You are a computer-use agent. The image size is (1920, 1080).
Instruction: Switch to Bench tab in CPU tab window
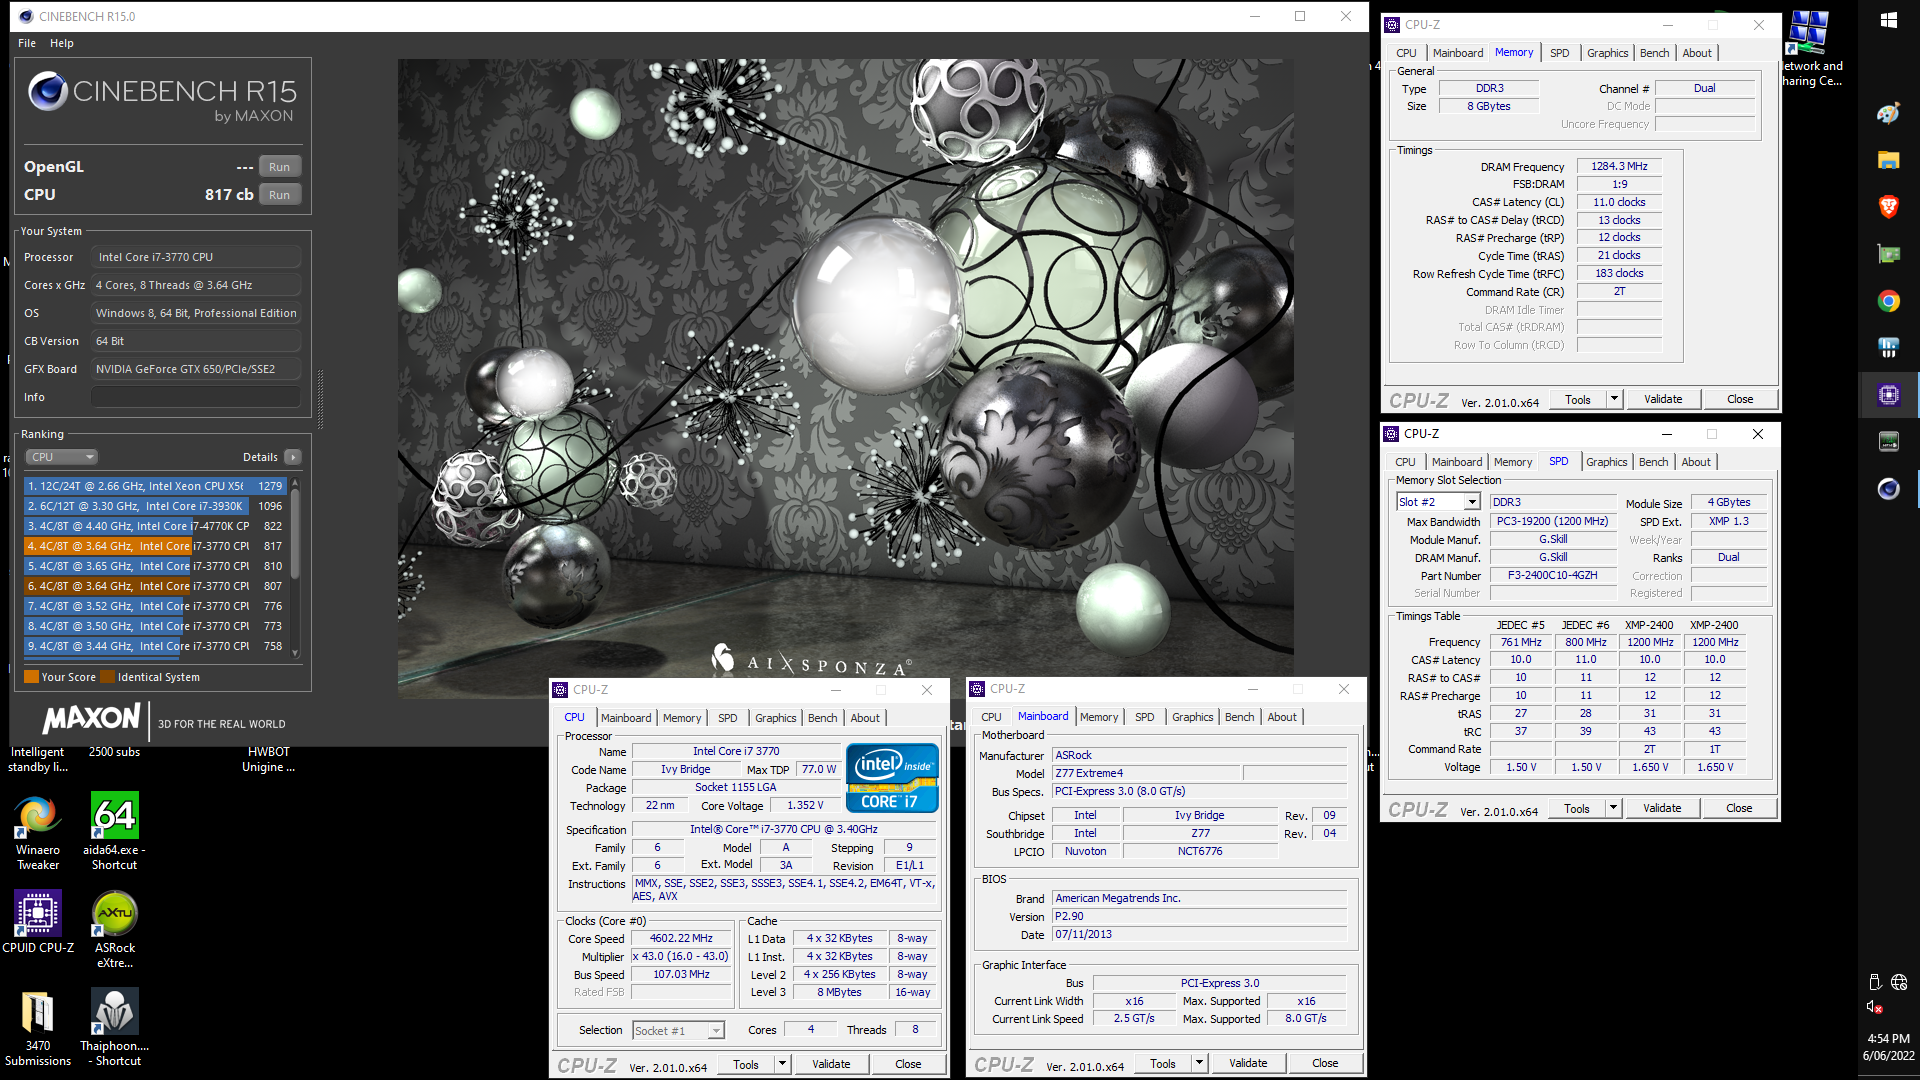[x=822, y=718]
